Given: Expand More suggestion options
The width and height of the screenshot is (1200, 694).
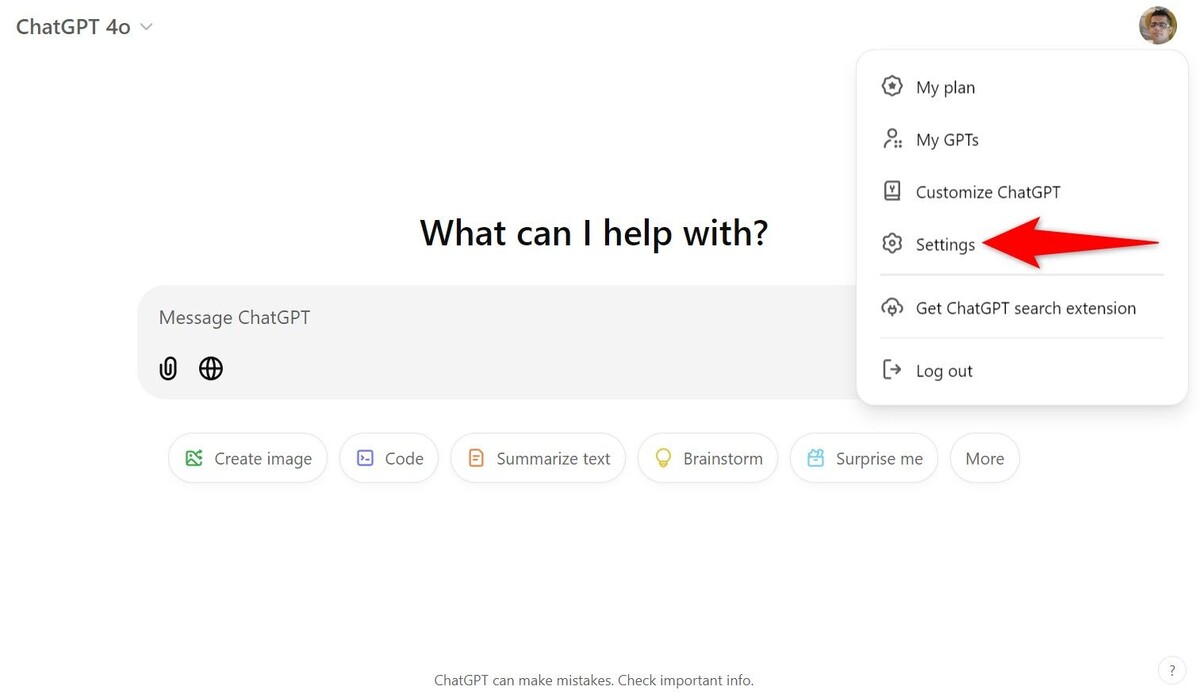Looking at the screenshot, I should click(984, 459).
